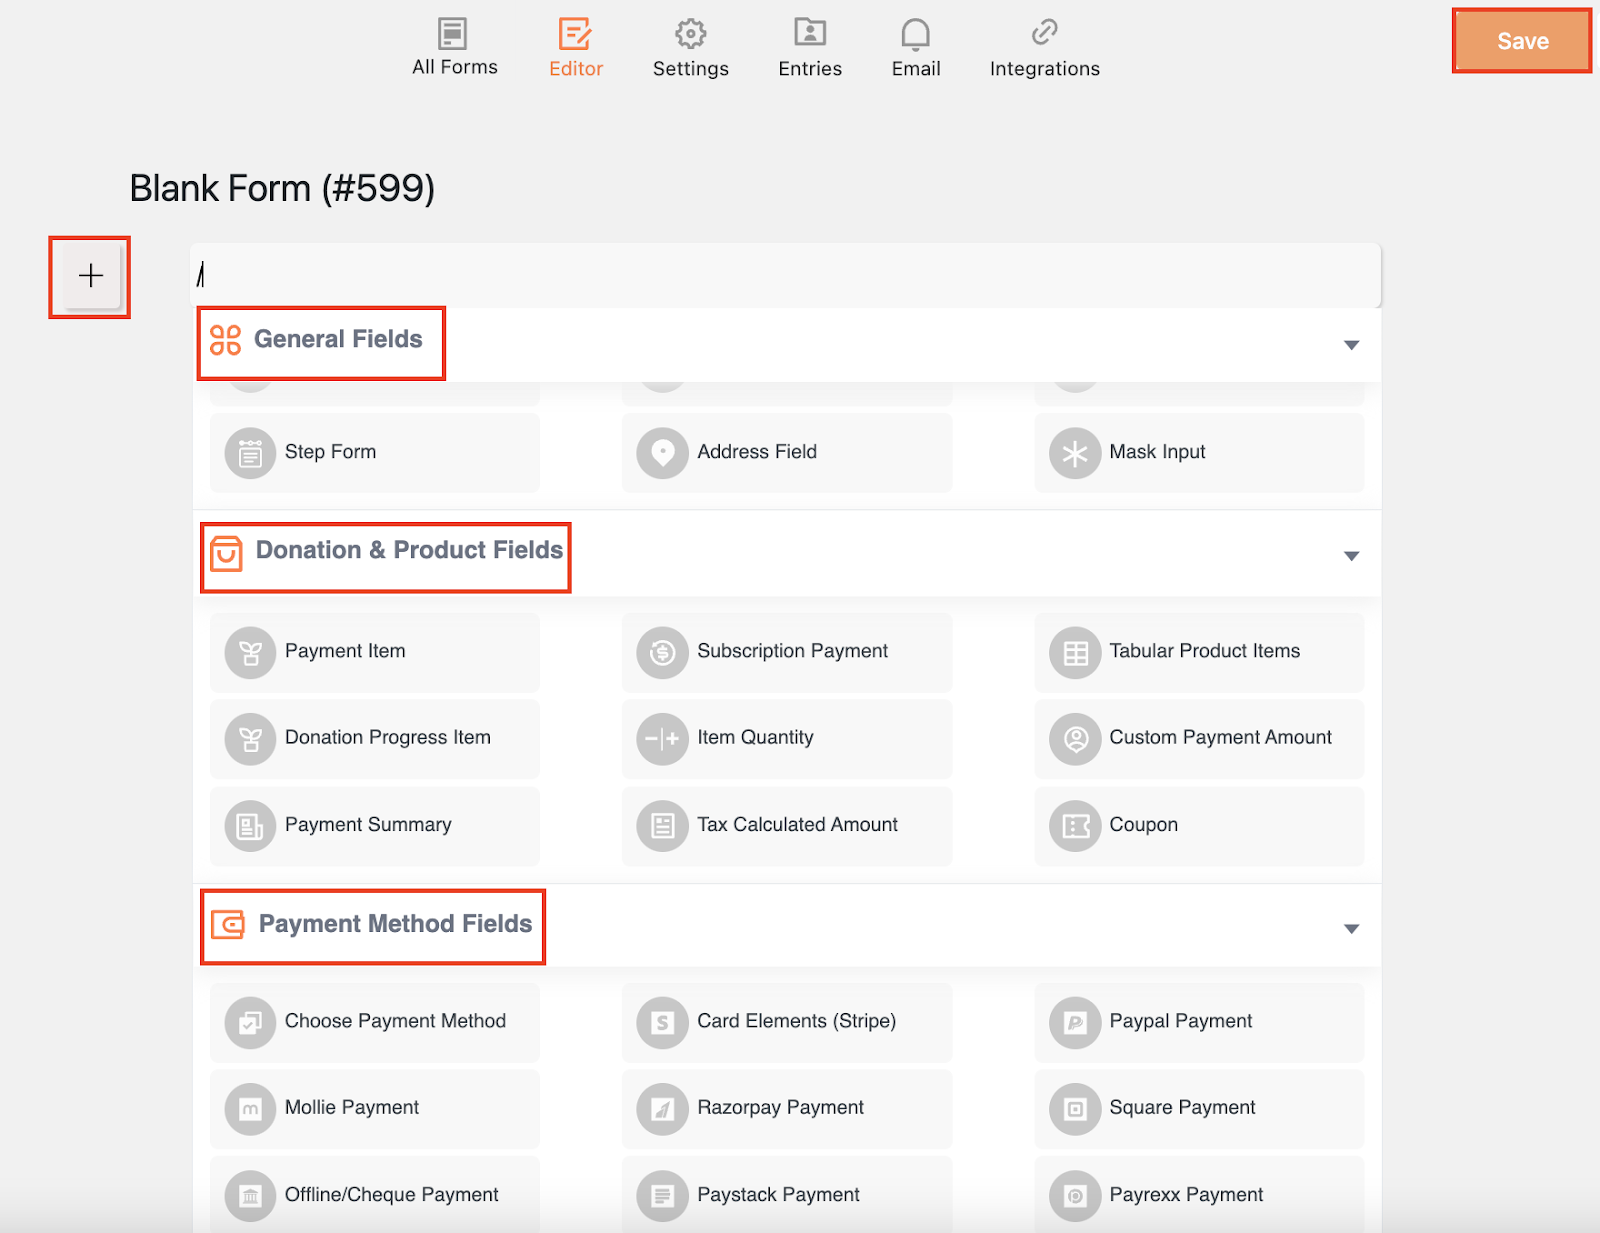The image size is (1600, 1233).
Task: Collapse the General Fields section arrow
Action: coord(1351,345)
